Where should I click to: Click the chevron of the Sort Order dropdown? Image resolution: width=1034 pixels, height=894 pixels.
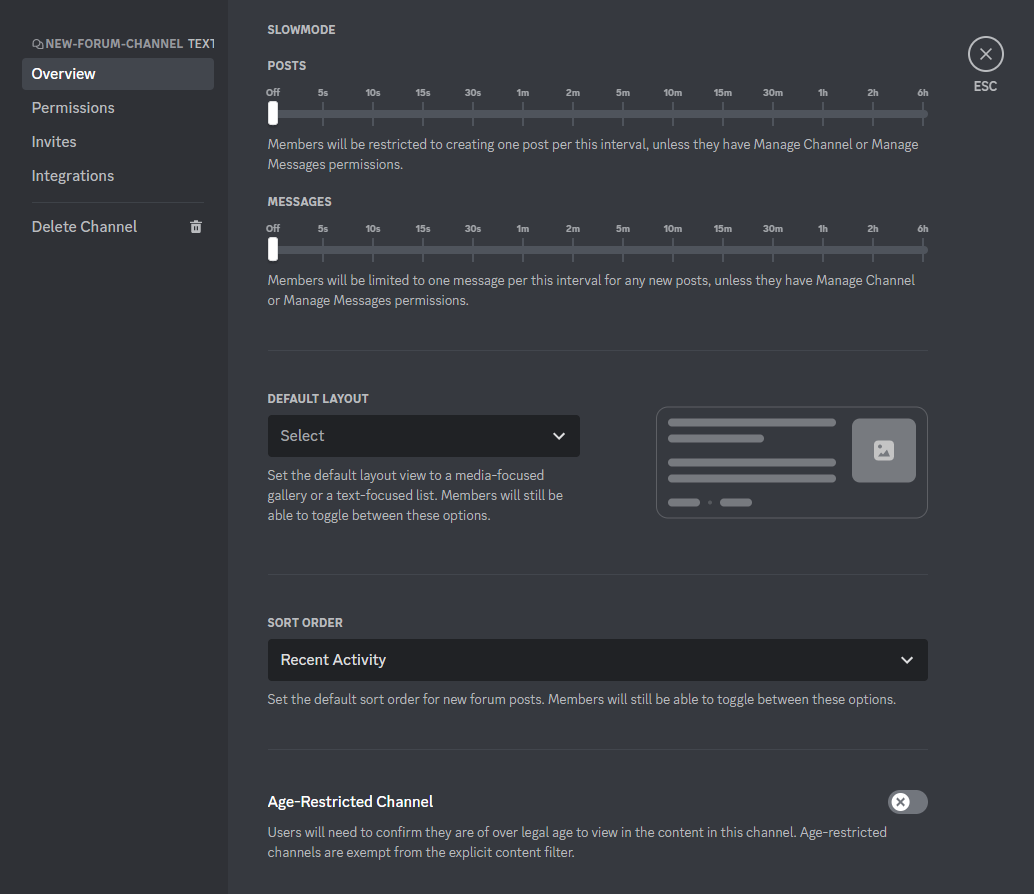[907, 660]
